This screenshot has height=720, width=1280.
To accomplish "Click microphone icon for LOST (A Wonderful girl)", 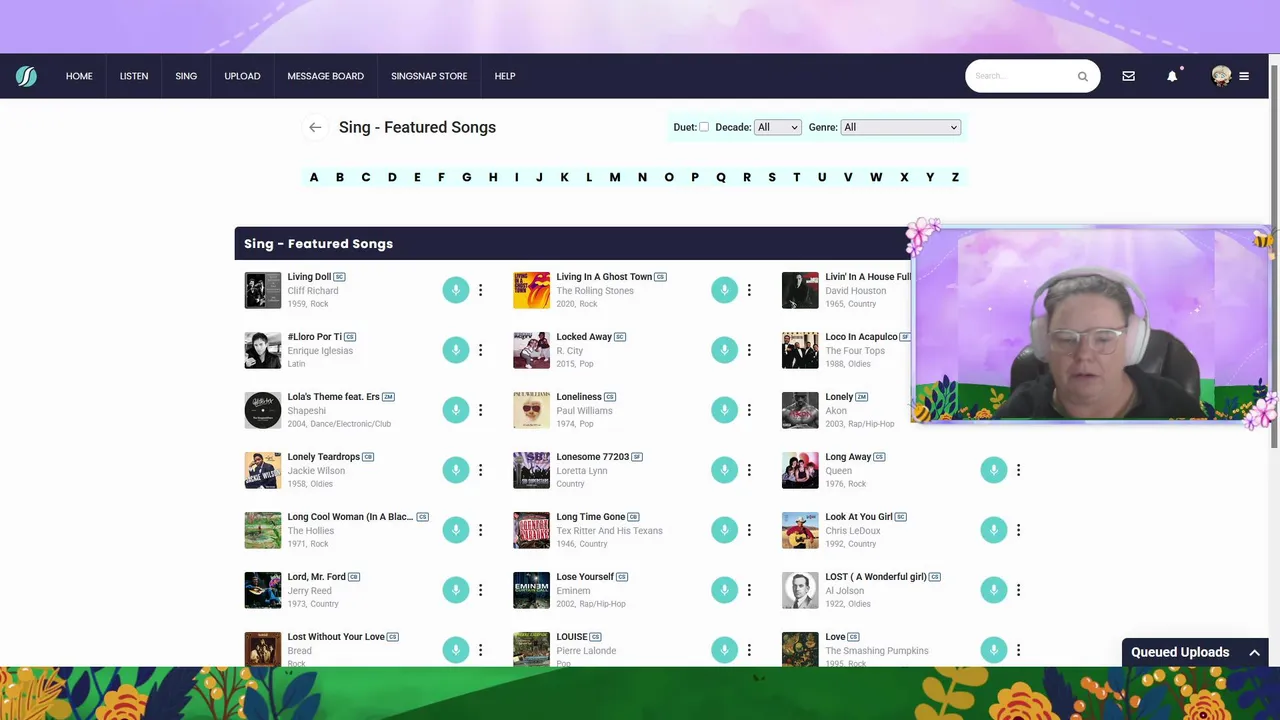I will [994, 590].
